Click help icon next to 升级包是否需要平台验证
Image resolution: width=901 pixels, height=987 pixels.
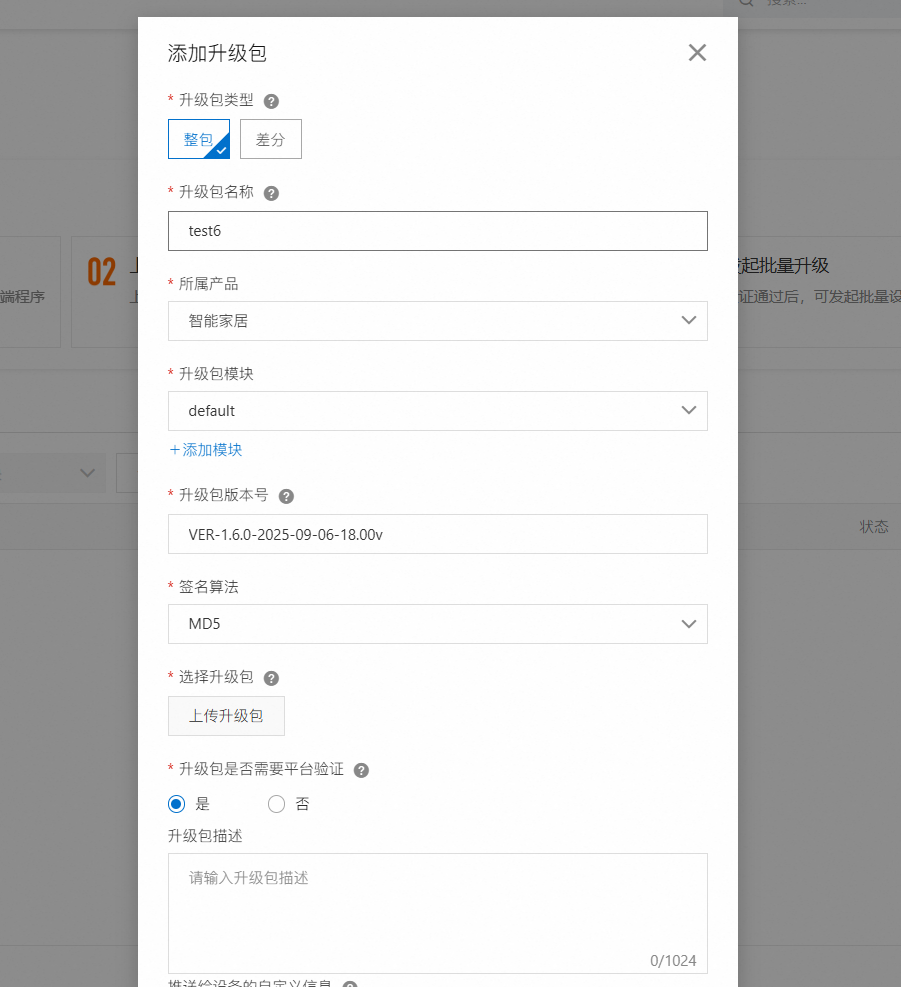tap(362, 770)
